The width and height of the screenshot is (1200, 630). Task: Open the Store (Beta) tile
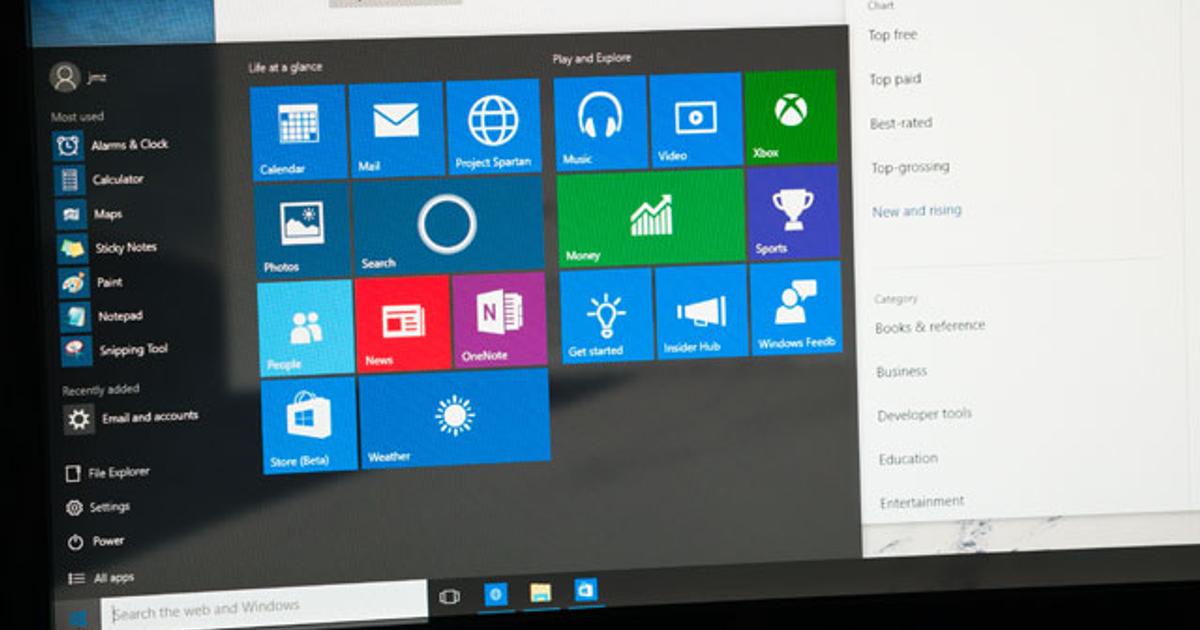pyautogui.click(x=309, y=425)
